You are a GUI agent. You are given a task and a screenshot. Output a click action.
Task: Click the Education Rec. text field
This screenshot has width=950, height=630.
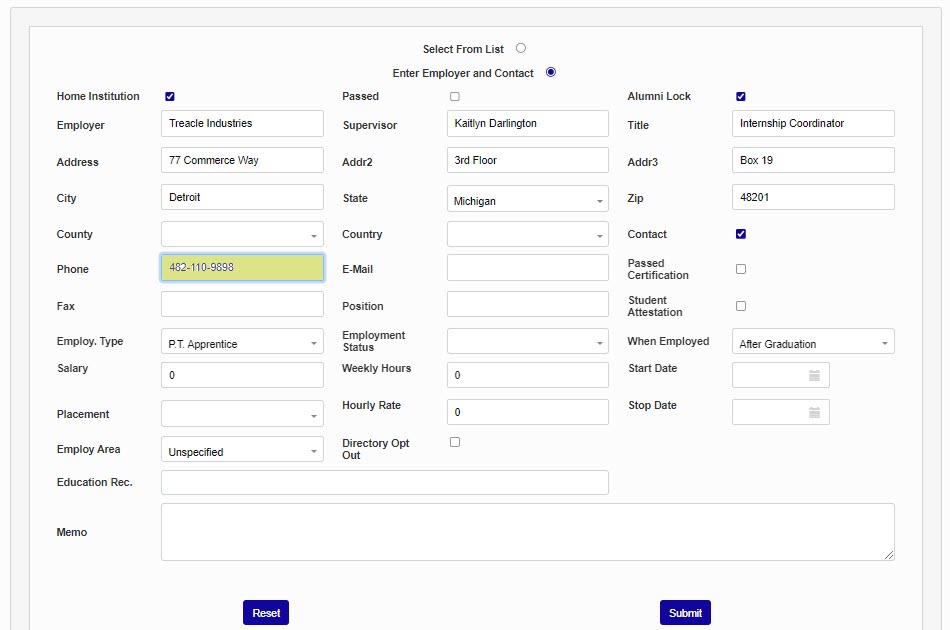pos(385,483)
